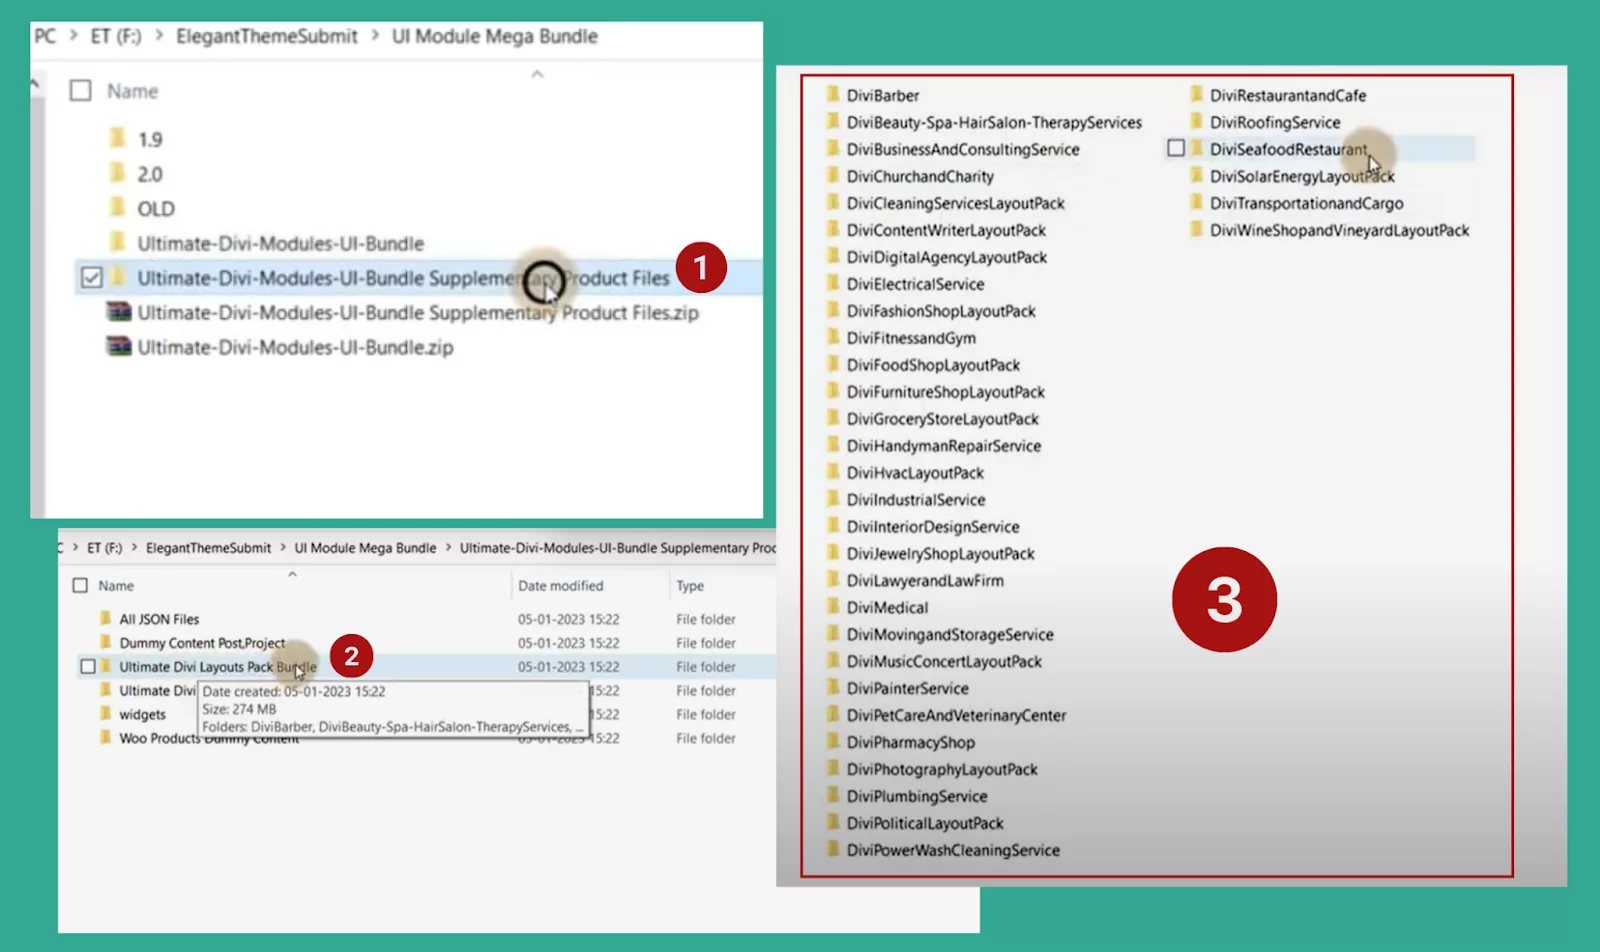Open ElegantThemeSubmit breadcrumb in the top window
This screenshot has width=1600, height=952.
pos(267,36)
